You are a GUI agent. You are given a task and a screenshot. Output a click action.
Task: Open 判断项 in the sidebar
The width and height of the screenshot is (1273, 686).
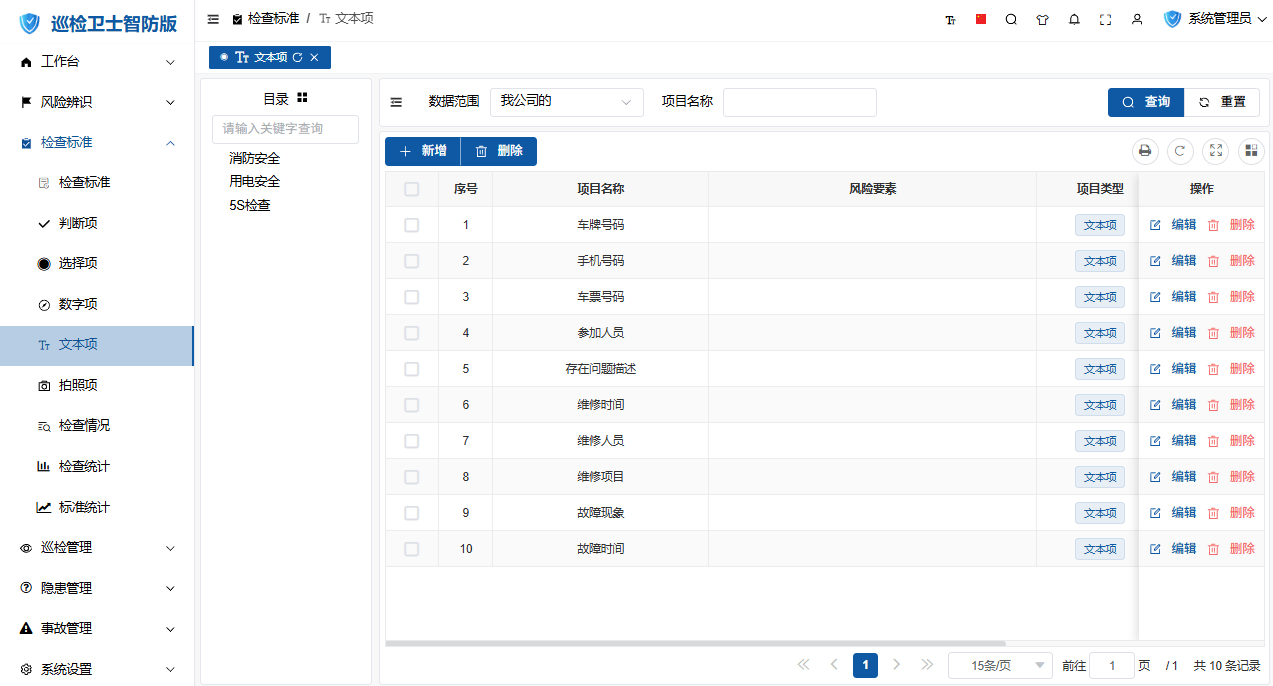[x=97, y=224]
